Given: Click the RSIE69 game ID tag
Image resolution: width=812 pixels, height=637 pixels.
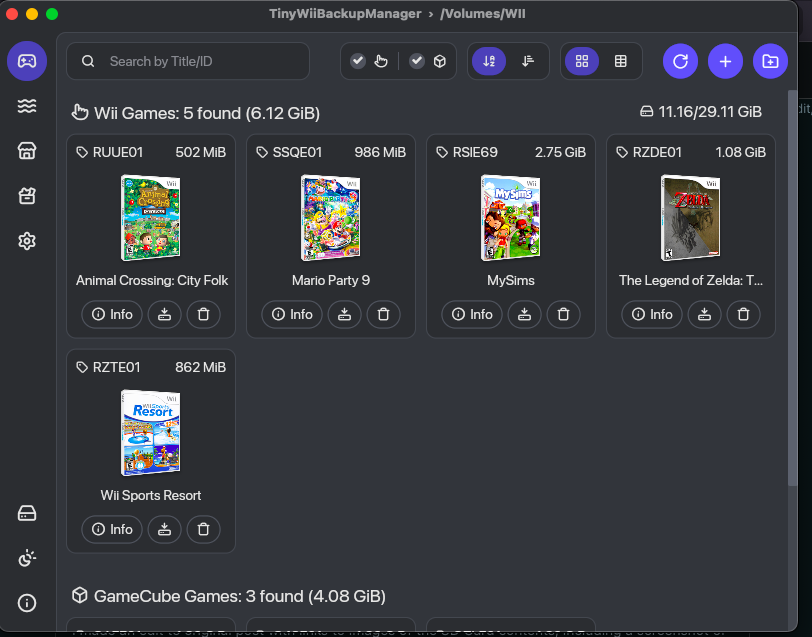Looking at the screenshot, I should coord(468,152).
